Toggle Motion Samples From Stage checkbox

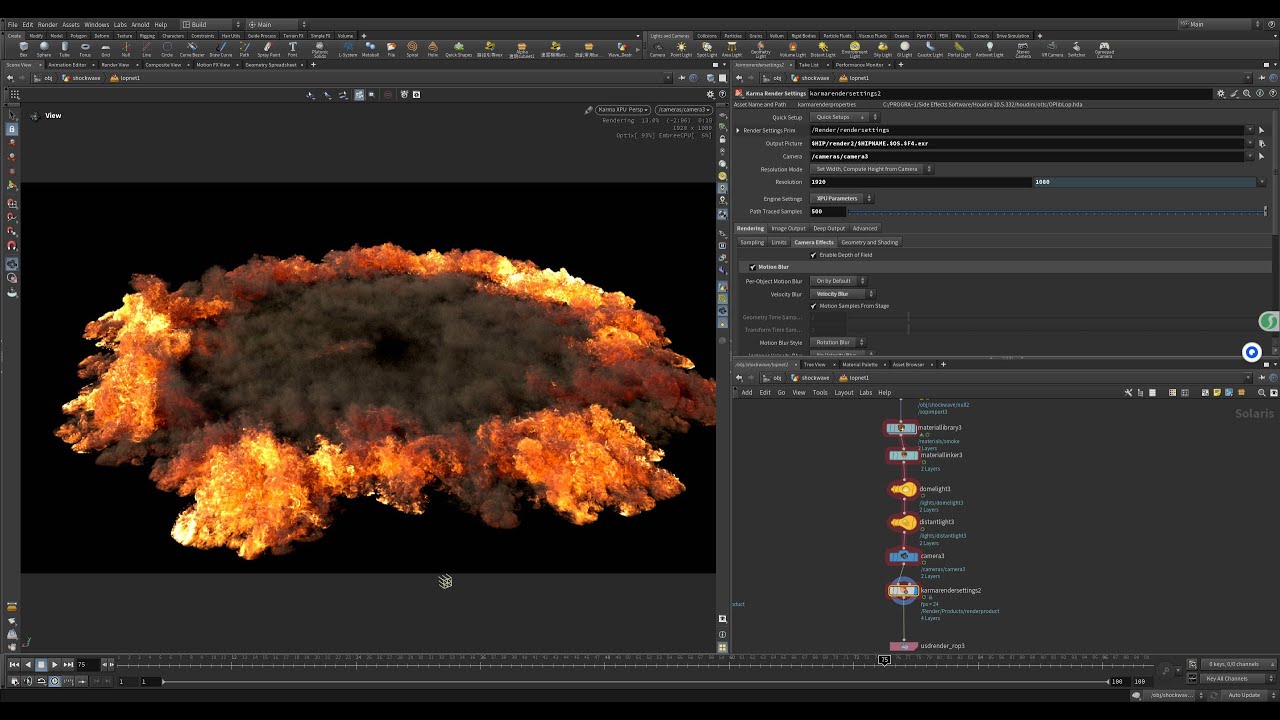click(813, 306)
